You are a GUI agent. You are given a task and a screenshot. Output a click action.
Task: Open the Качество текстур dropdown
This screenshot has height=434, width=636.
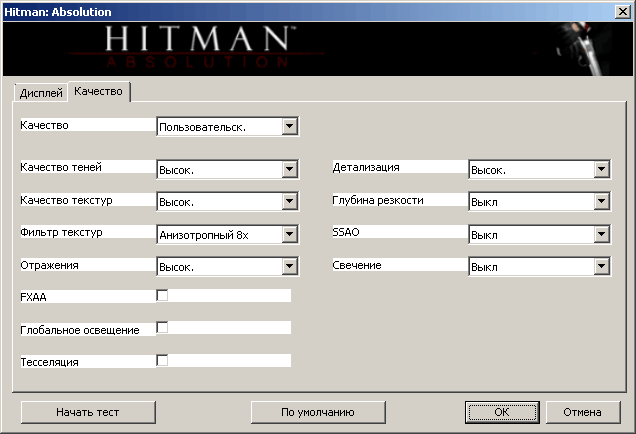[x=228, y=202]
